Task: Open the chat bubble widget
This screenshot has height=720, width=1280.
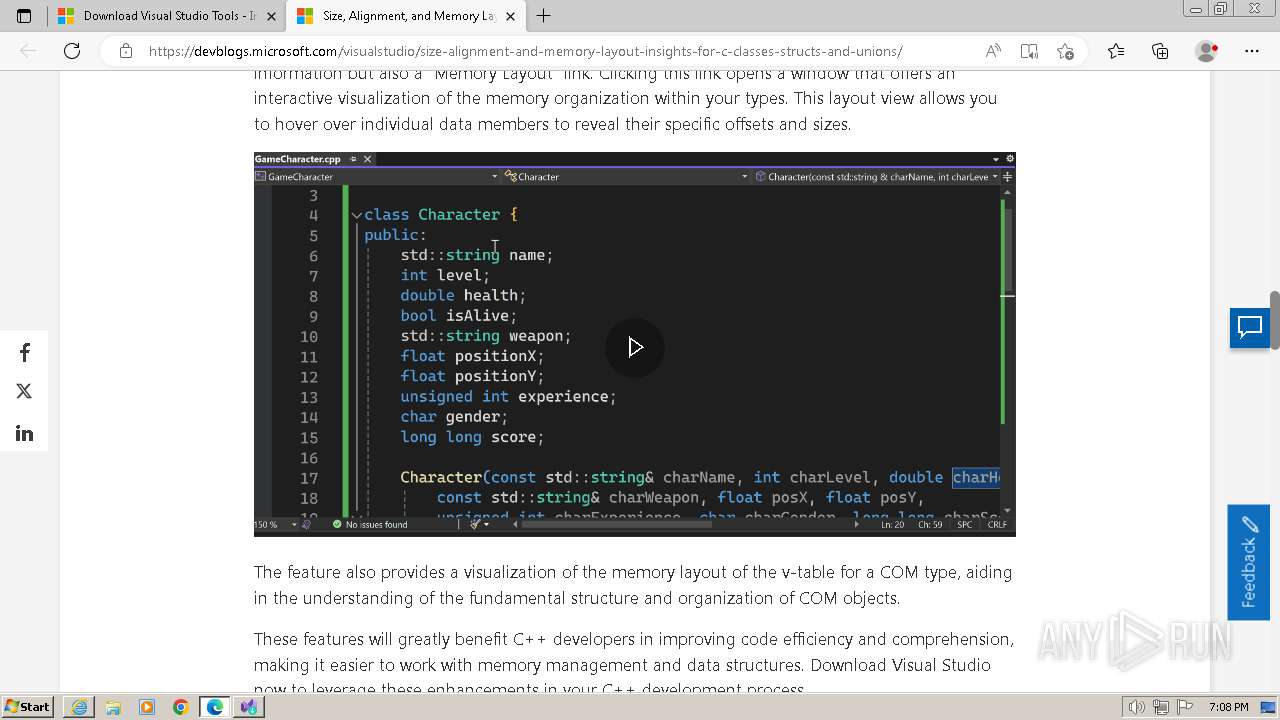Action: (x=1250, y=327)
